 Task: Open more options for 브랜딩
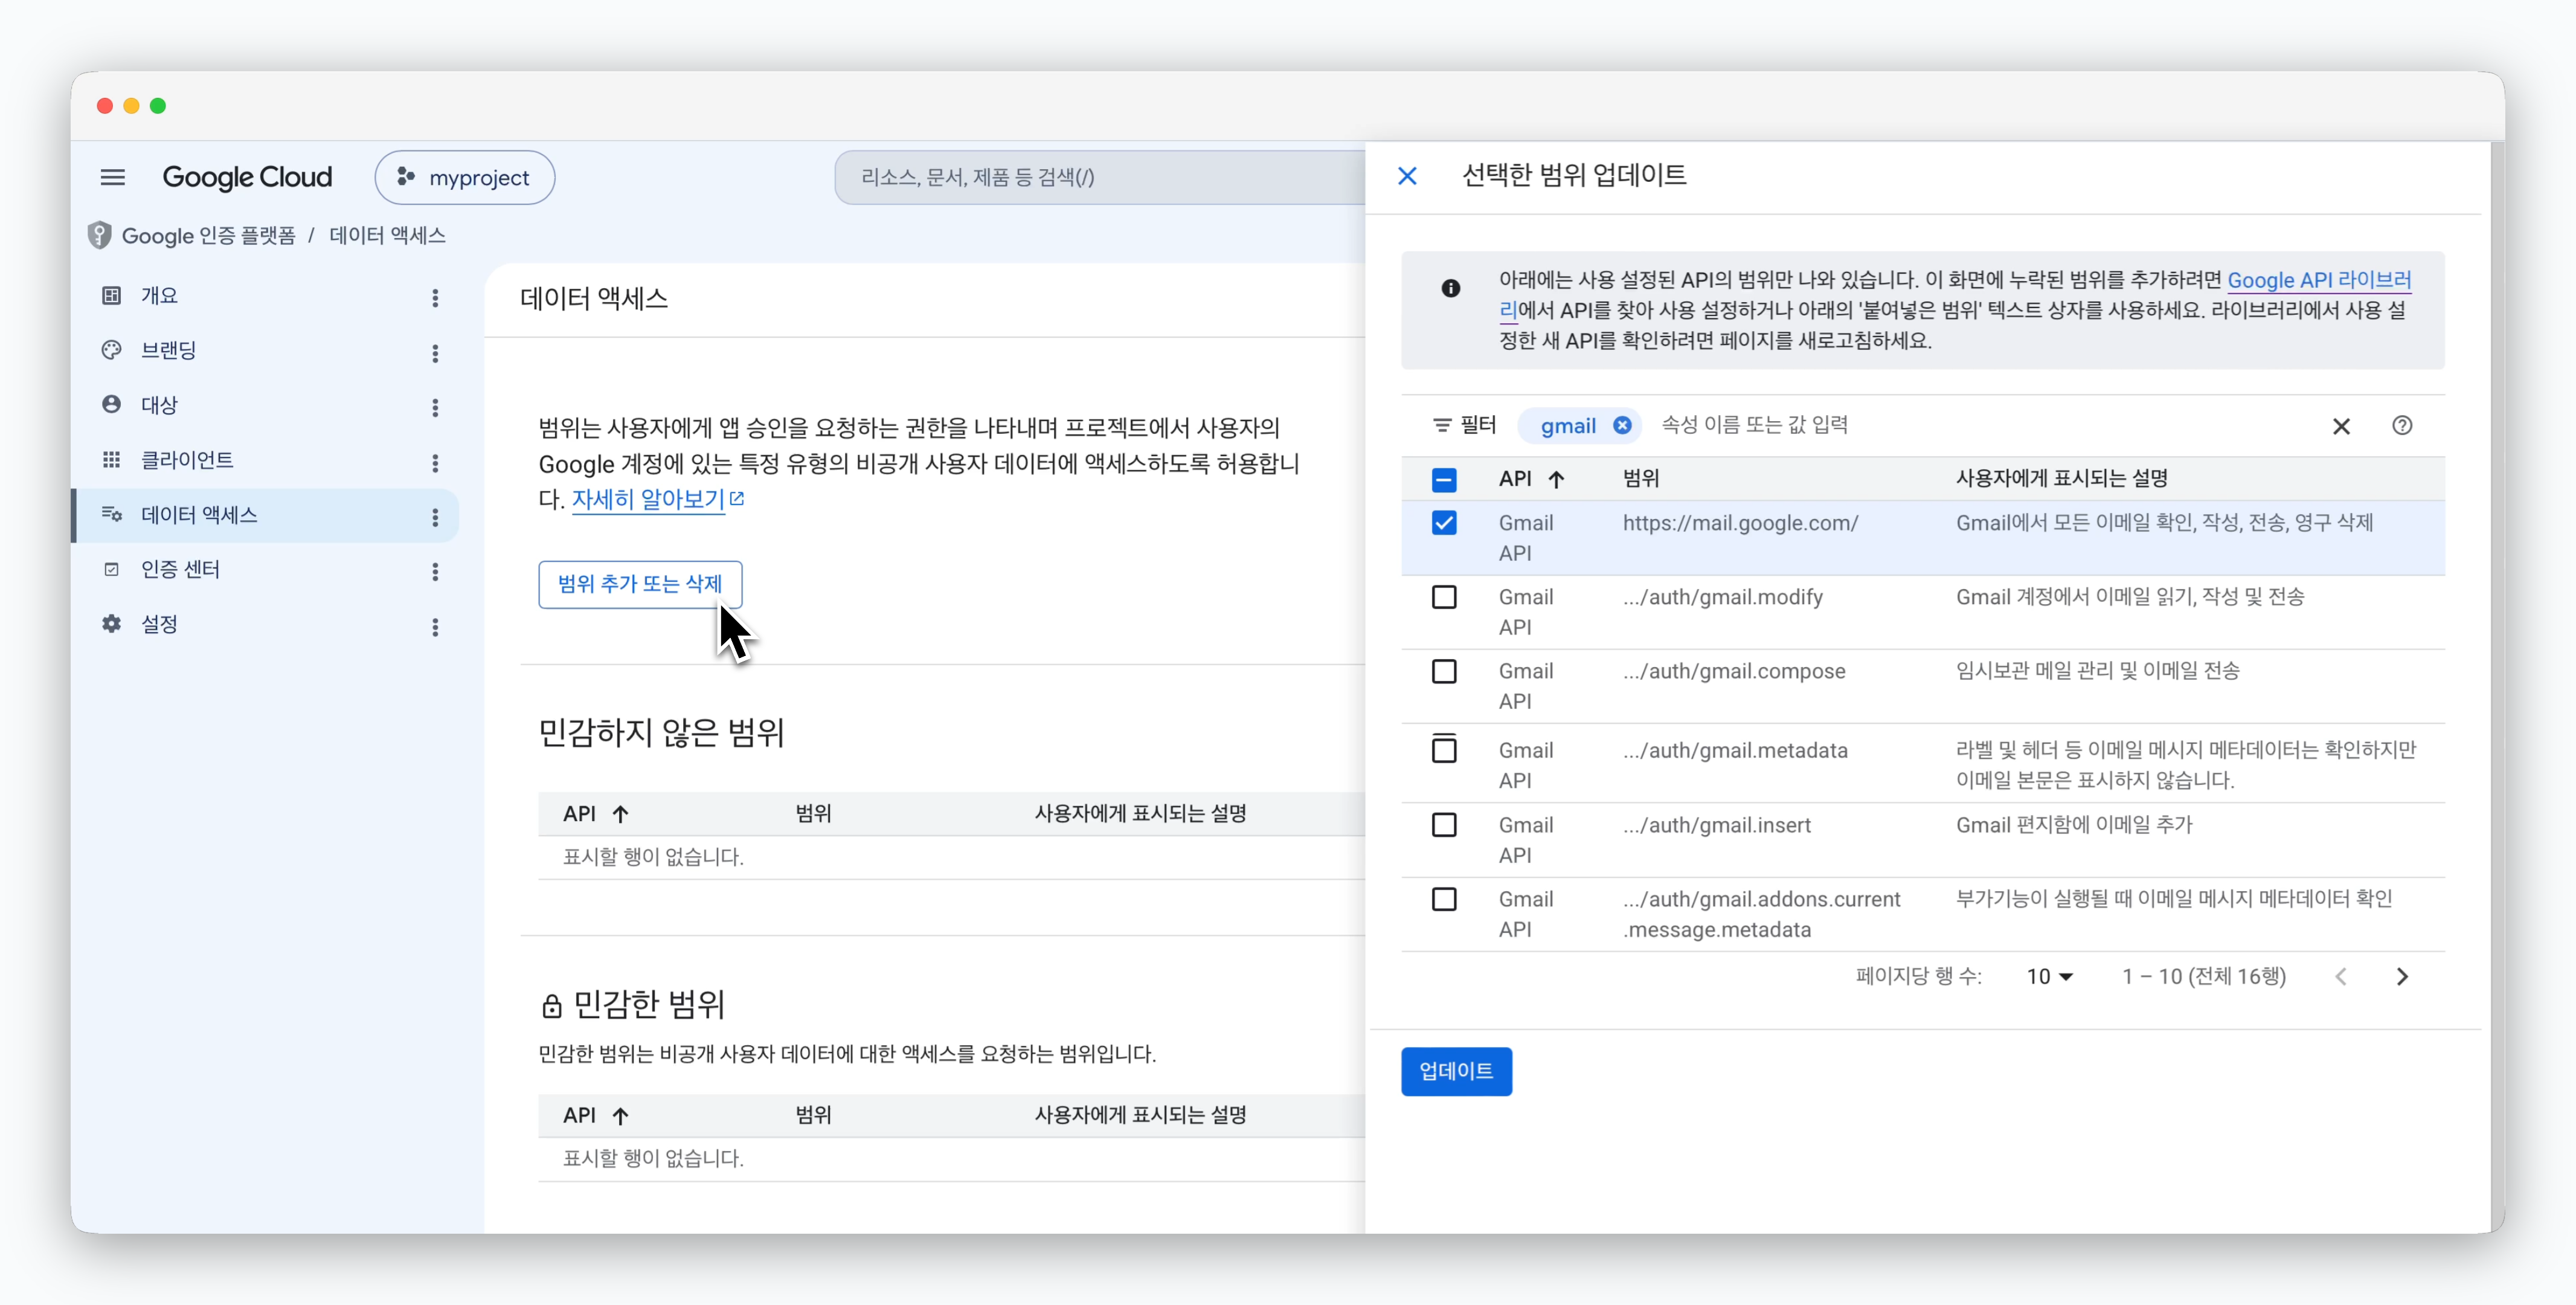(x=435, y=353)
